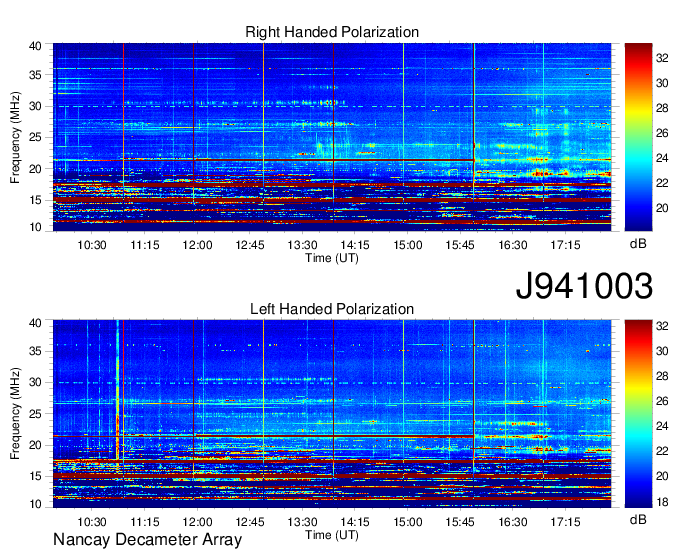Click "12:45" time tick under Left Handed plot
Image resolution: width=680 pixels, height=552 pixels.
(x=250, y=522)
